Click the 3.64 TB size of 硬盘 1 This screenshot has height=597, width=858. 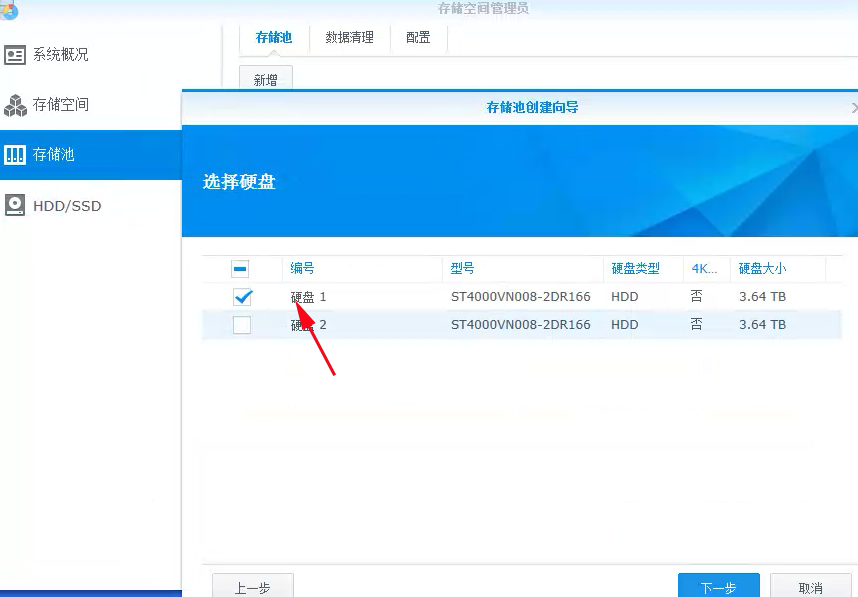[762, 297]
